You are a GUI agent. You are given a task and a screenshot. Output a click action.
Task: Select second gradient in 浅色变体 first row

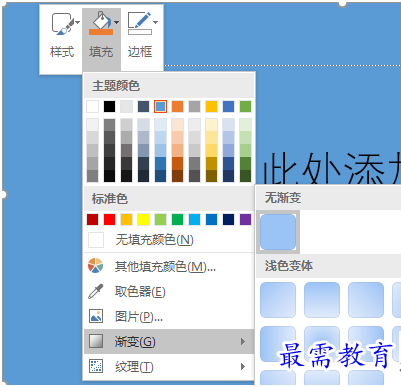click(322, 300)
